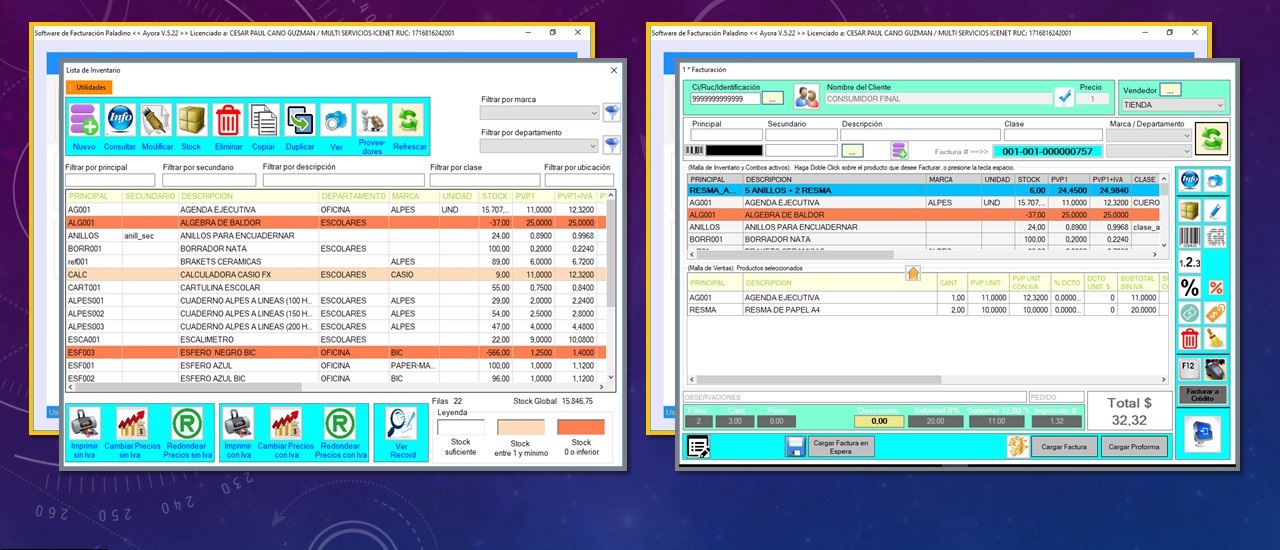Open Consultar info icon in inventory toolbar
Viewport: 1280px width, 550px height.
(x=120, y=121)
